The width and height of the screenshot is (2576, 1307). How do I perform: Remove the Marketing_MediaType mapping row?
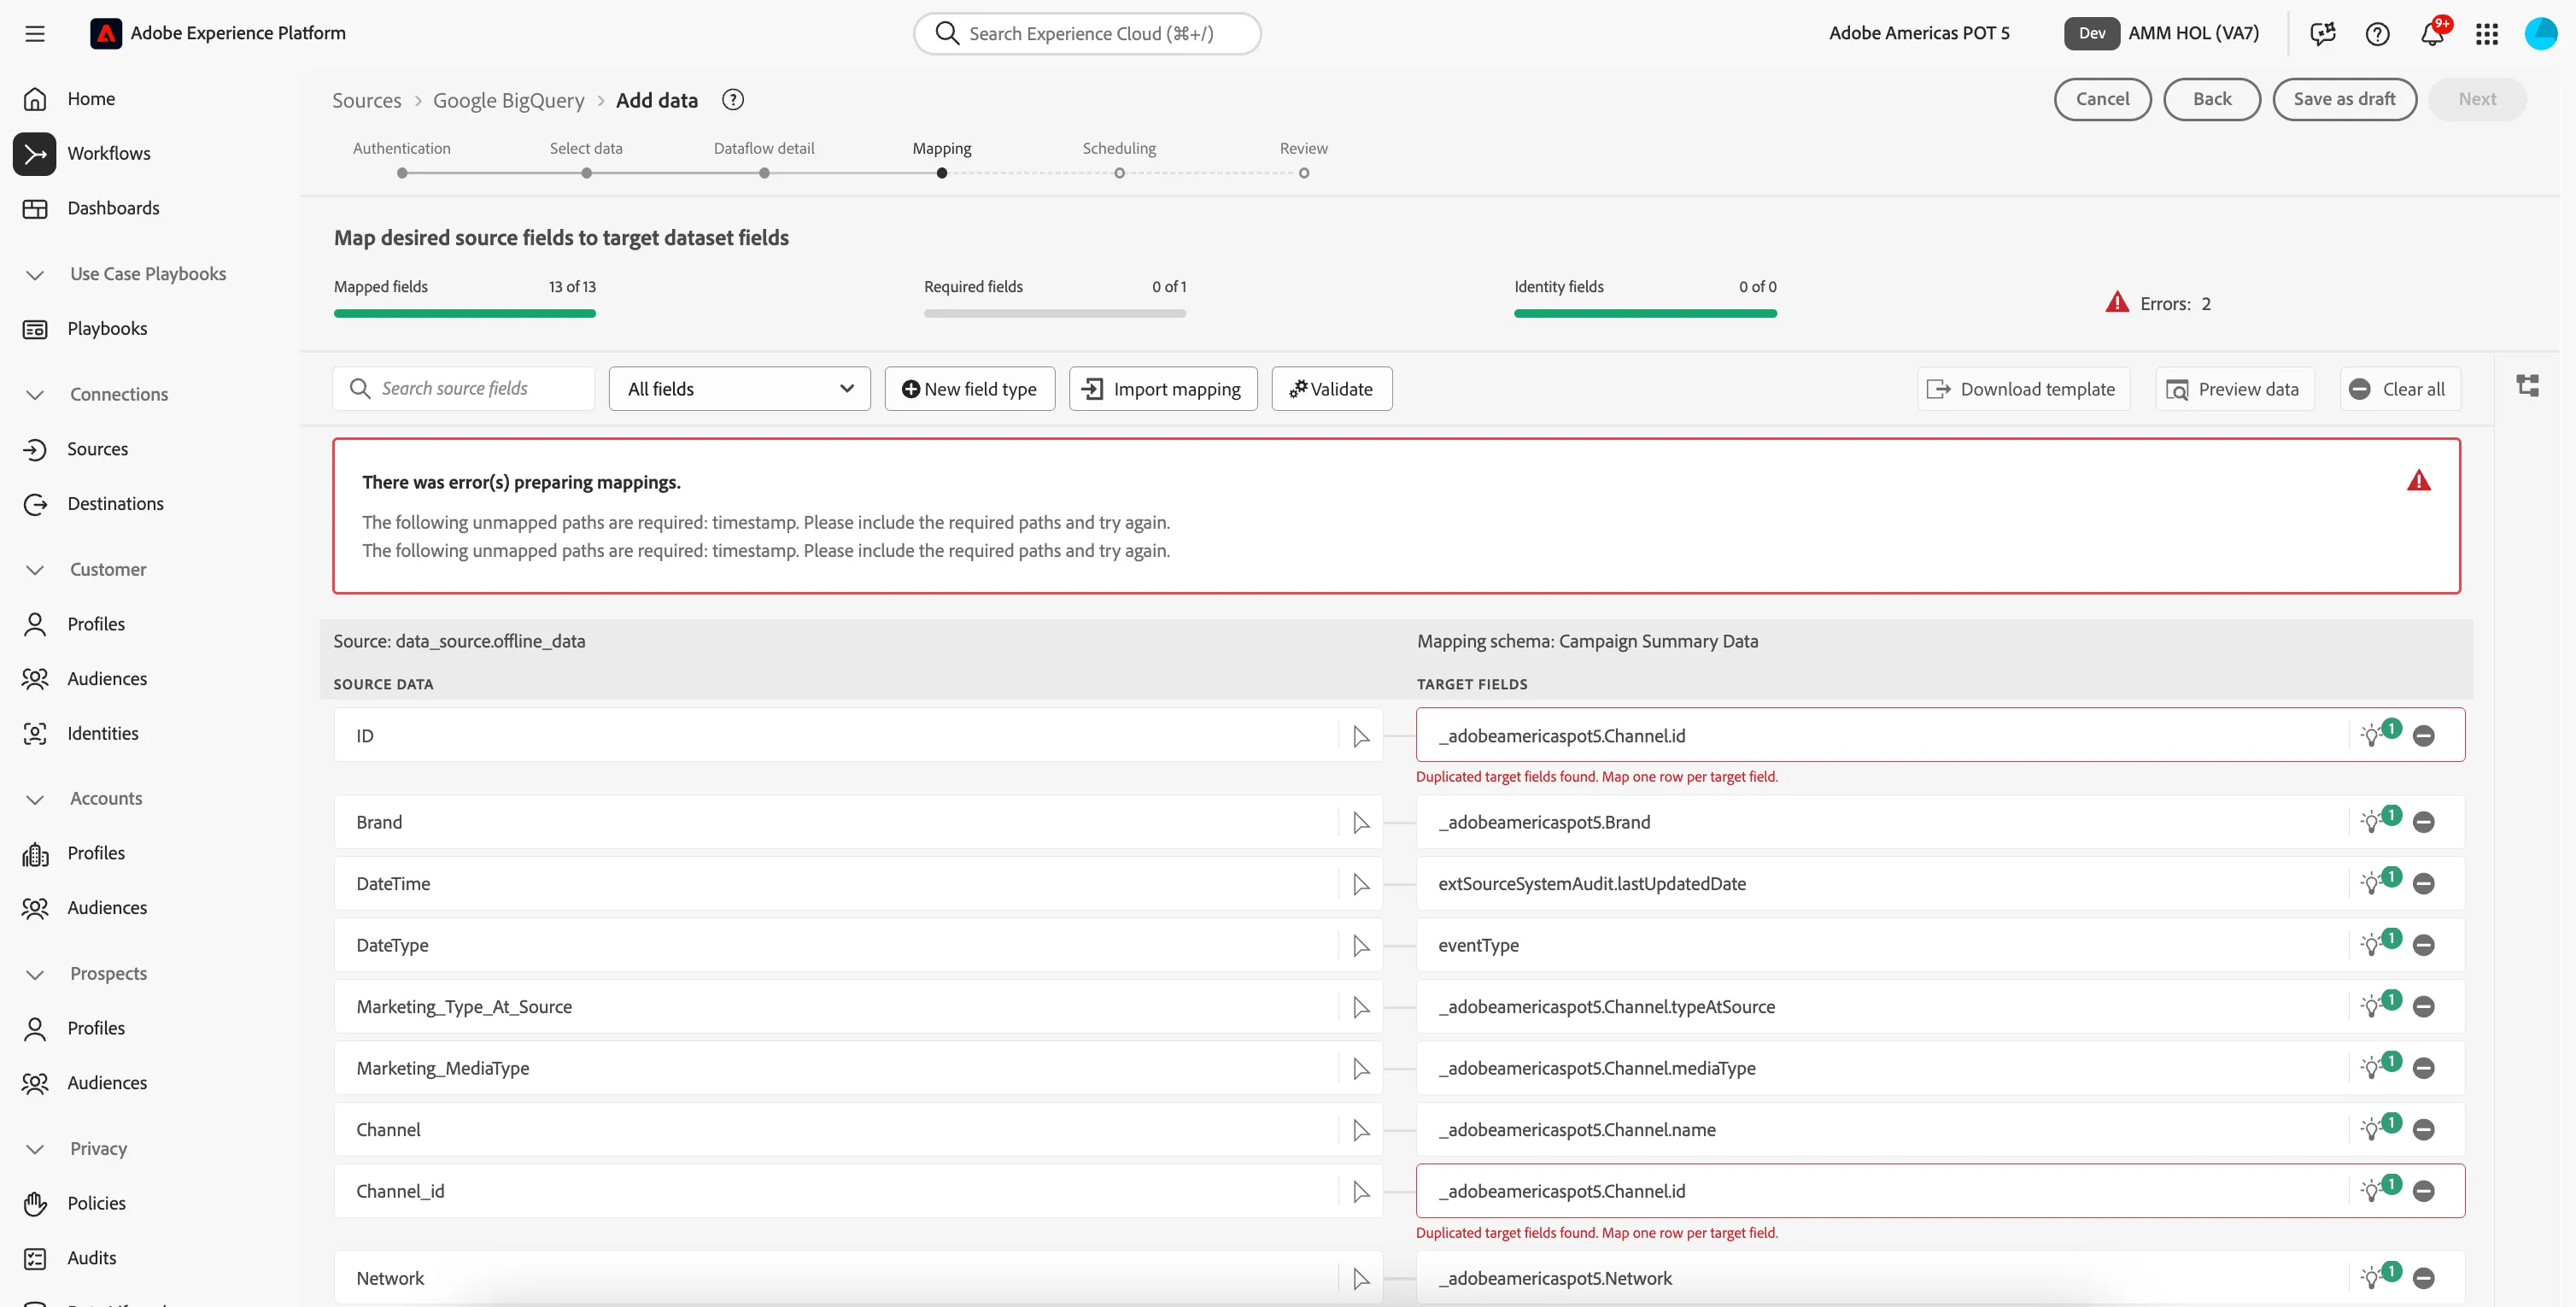[x=2423, y=1067]
